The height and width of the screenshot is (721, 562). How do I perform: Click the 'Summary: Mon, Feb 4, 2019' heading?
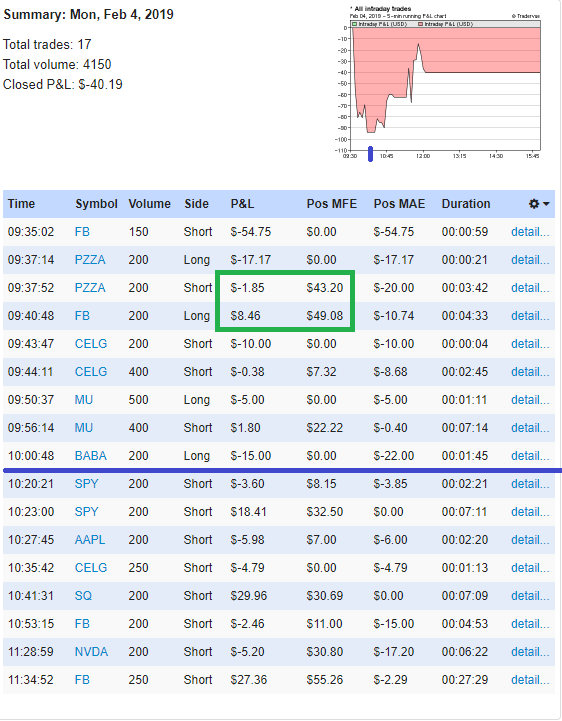[88, 14]
